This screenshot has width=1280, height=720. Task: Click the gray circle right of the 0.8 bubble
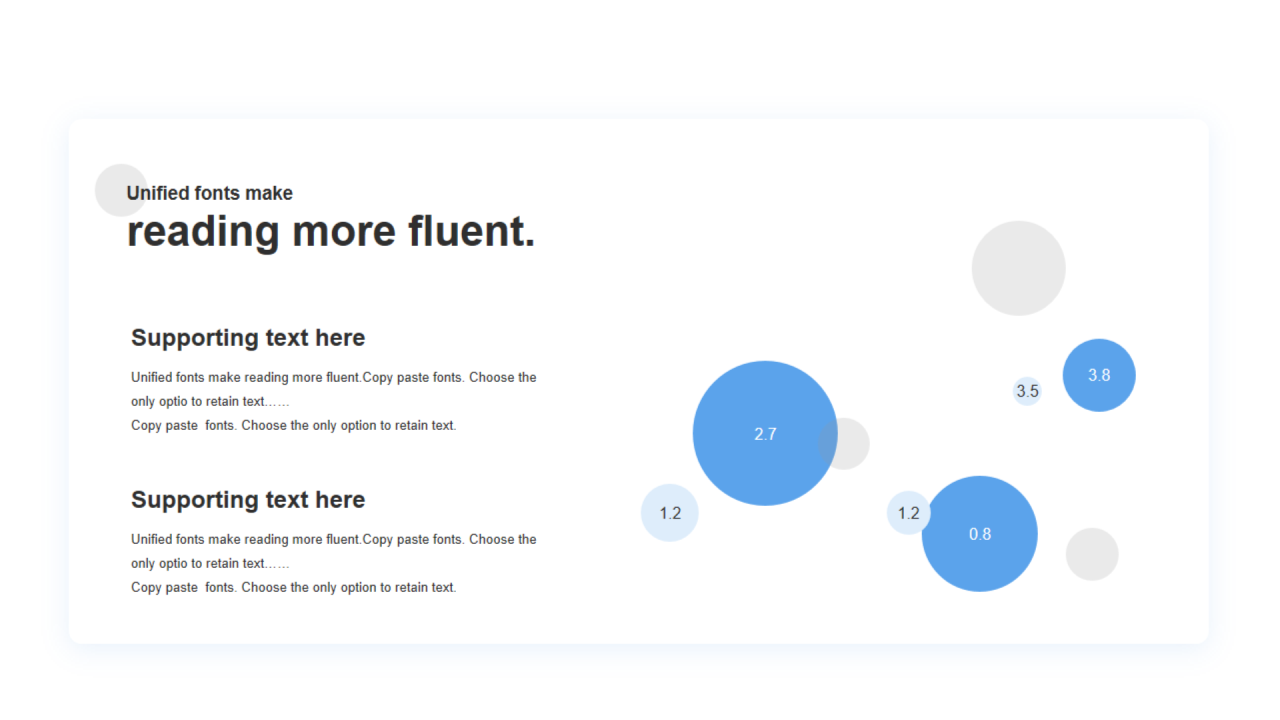1092,554
